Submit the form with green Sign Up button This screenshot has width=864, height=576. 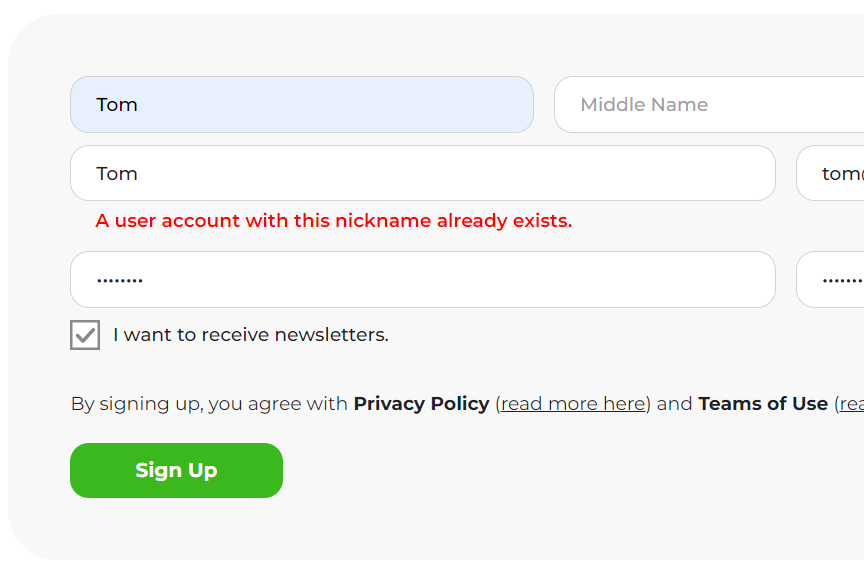(x=176, y=470)
